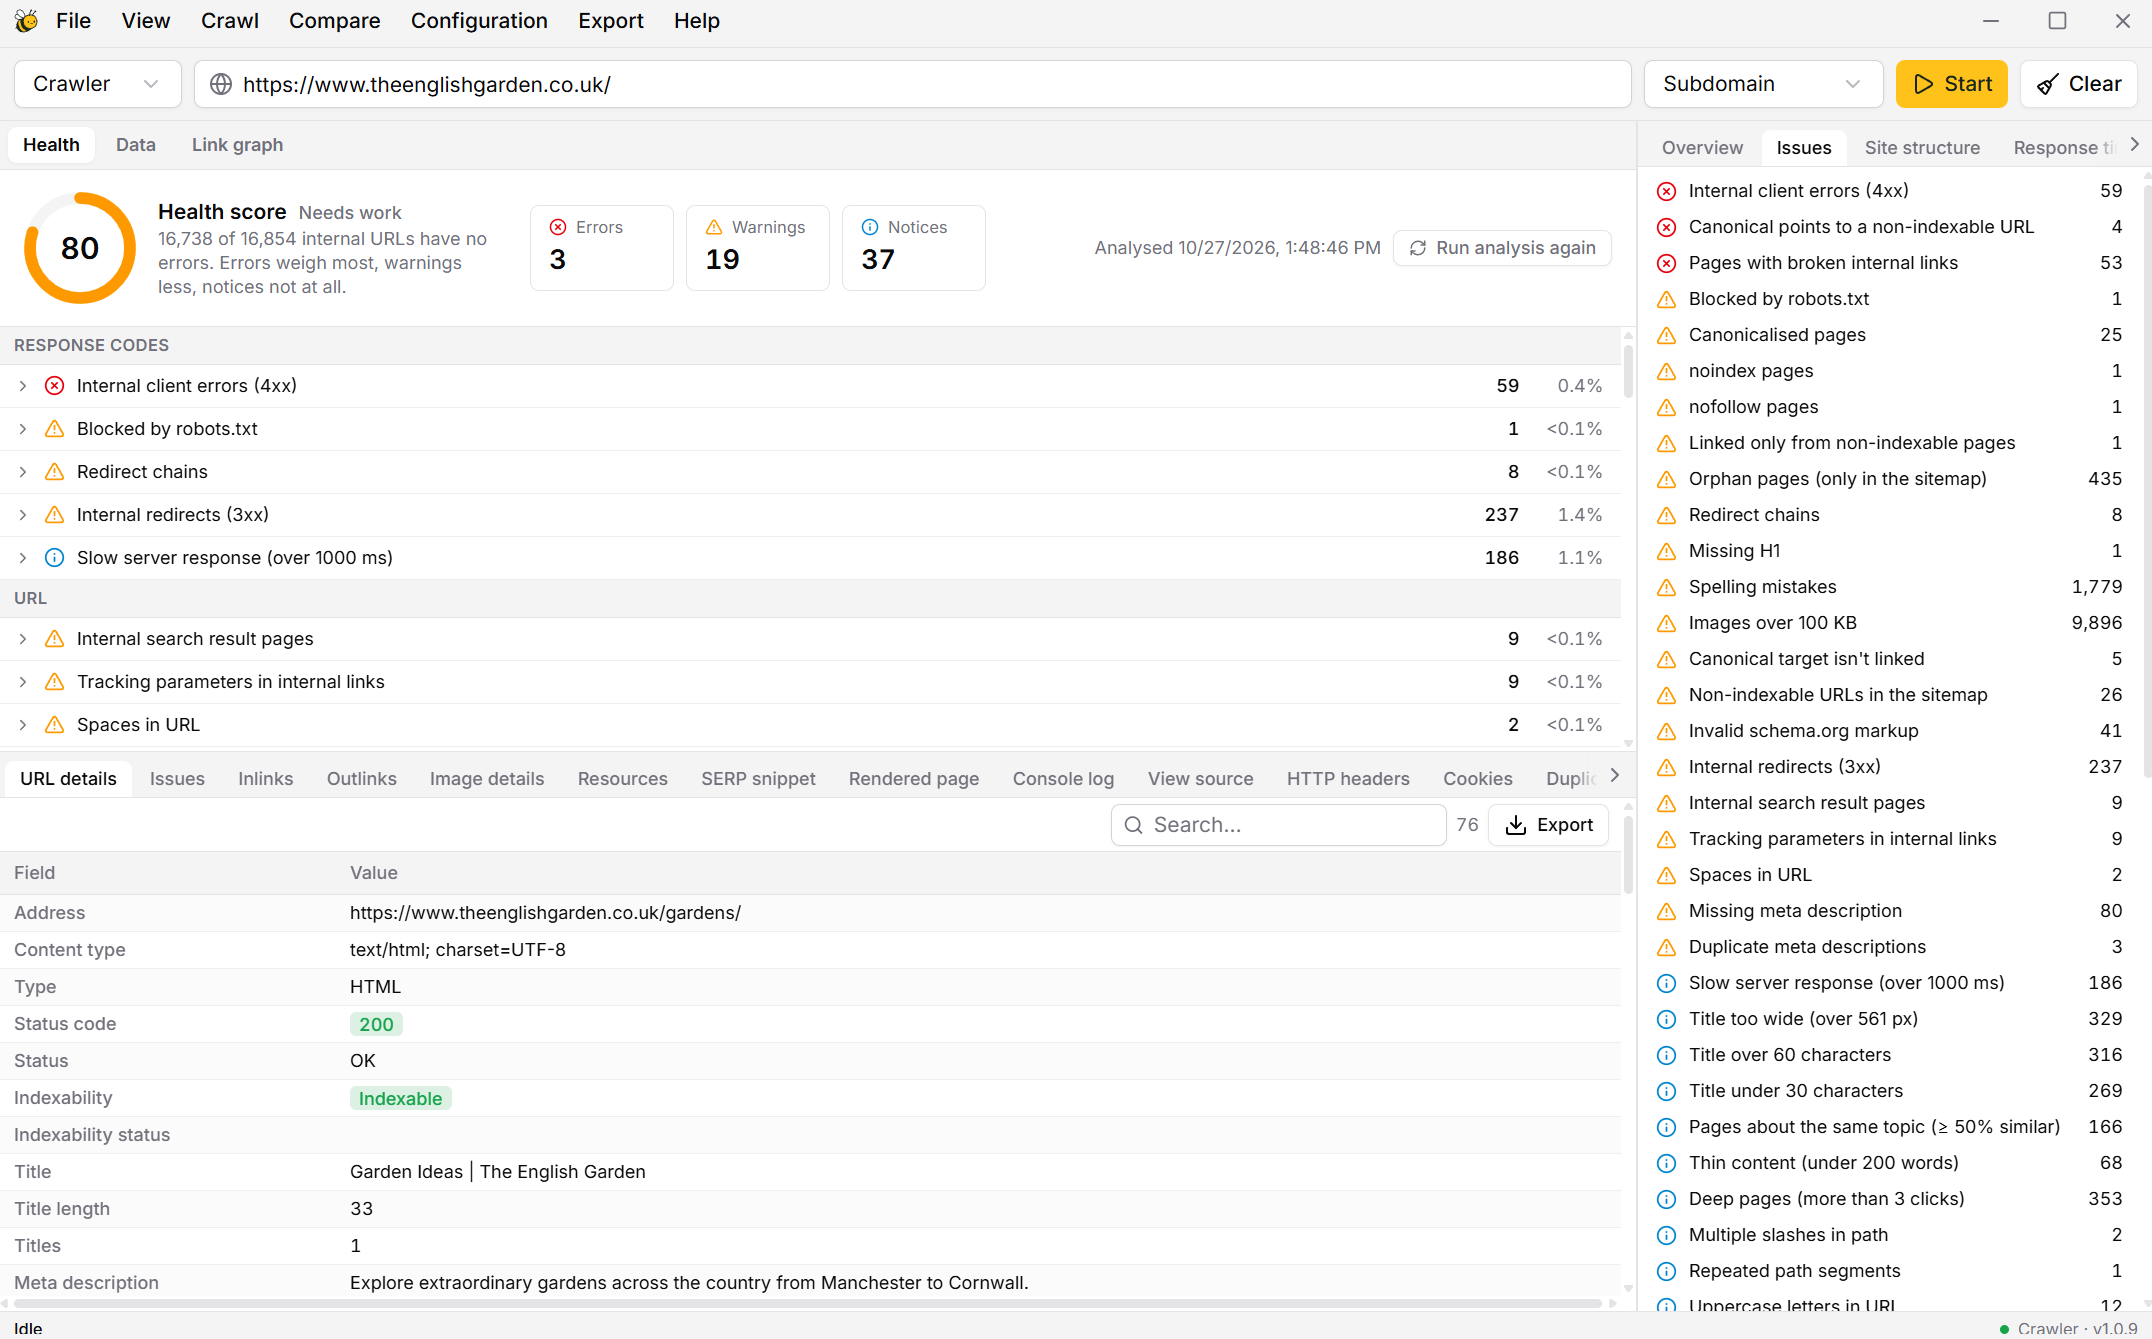The image size is (2152, 1339).
Task: Click the info icon beside Thin content (under 200 words)
Action: 1666,1163
